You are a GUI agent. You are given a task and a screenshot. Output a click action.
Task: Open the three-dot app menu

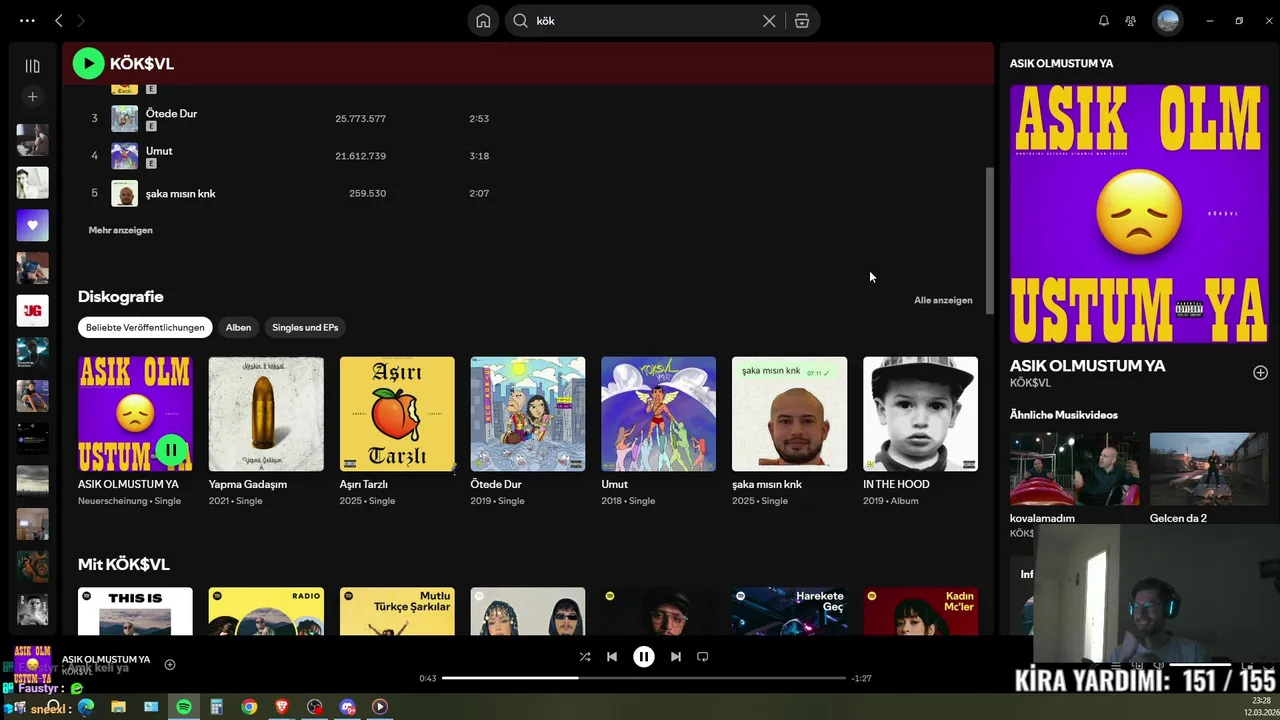[x=27, y=20]
